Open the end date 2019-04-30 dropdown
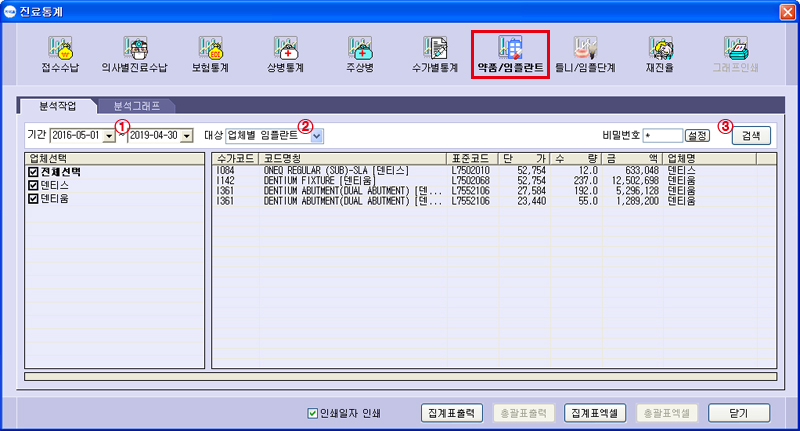The height and width of the screenshot is (431, 800). [x=186, y=136]
